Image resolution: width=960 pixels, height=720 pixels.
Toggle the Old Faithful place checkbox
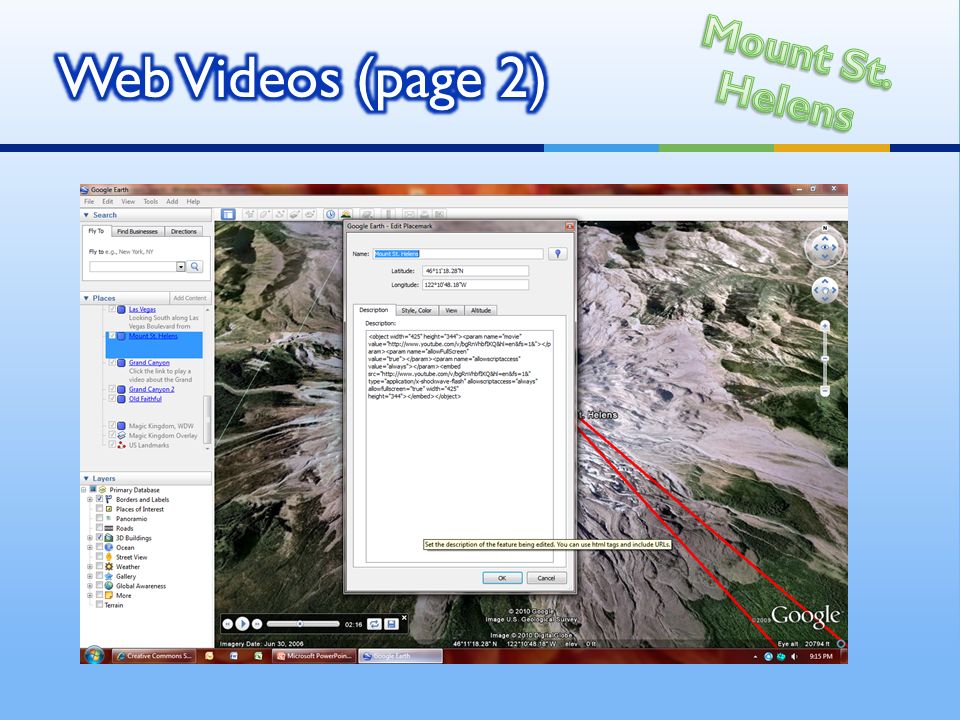pos(112,399)
